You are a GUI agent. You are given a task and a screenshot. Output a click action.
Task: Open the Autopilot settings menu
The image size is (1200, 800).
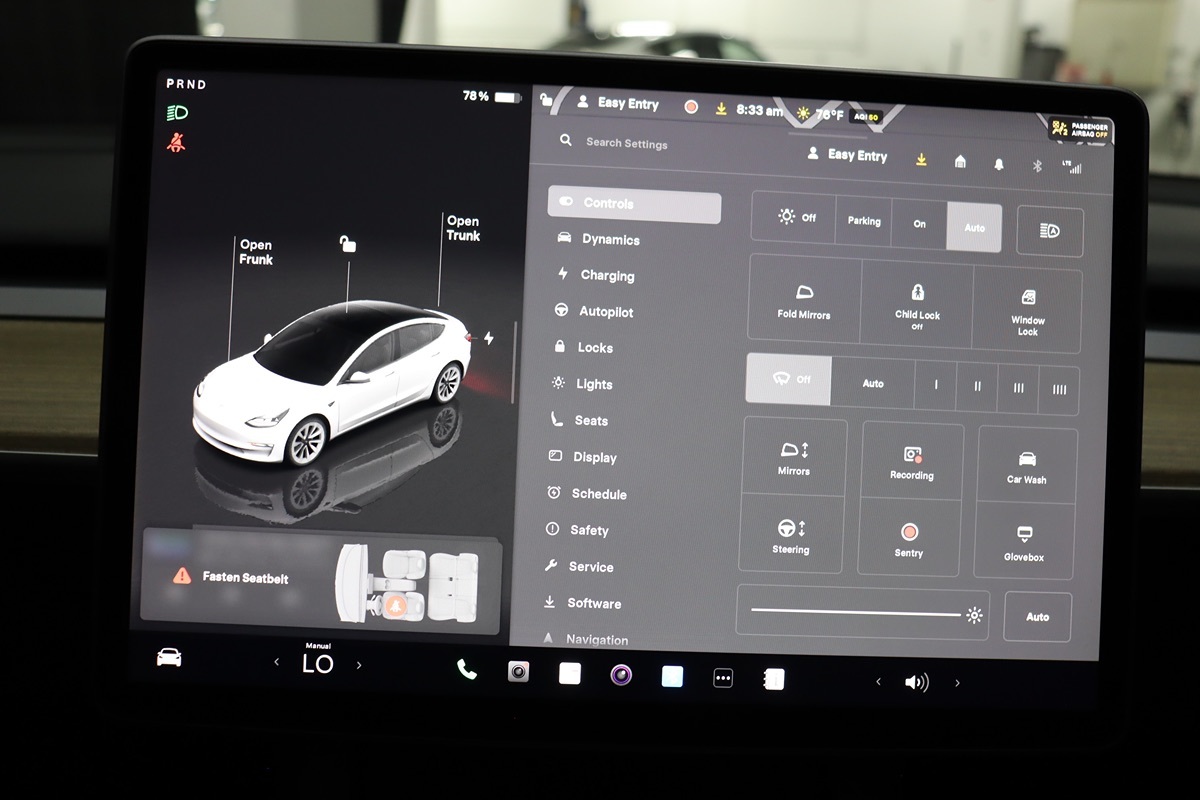coord(606,312)
